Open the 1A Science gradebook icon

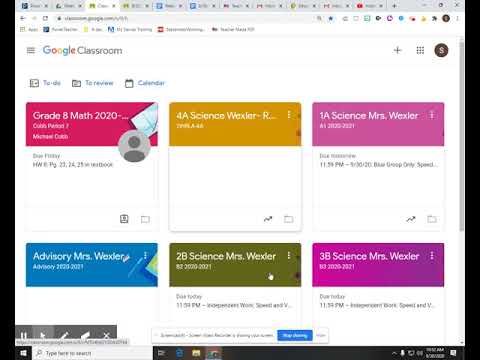[x=411, y=219]
